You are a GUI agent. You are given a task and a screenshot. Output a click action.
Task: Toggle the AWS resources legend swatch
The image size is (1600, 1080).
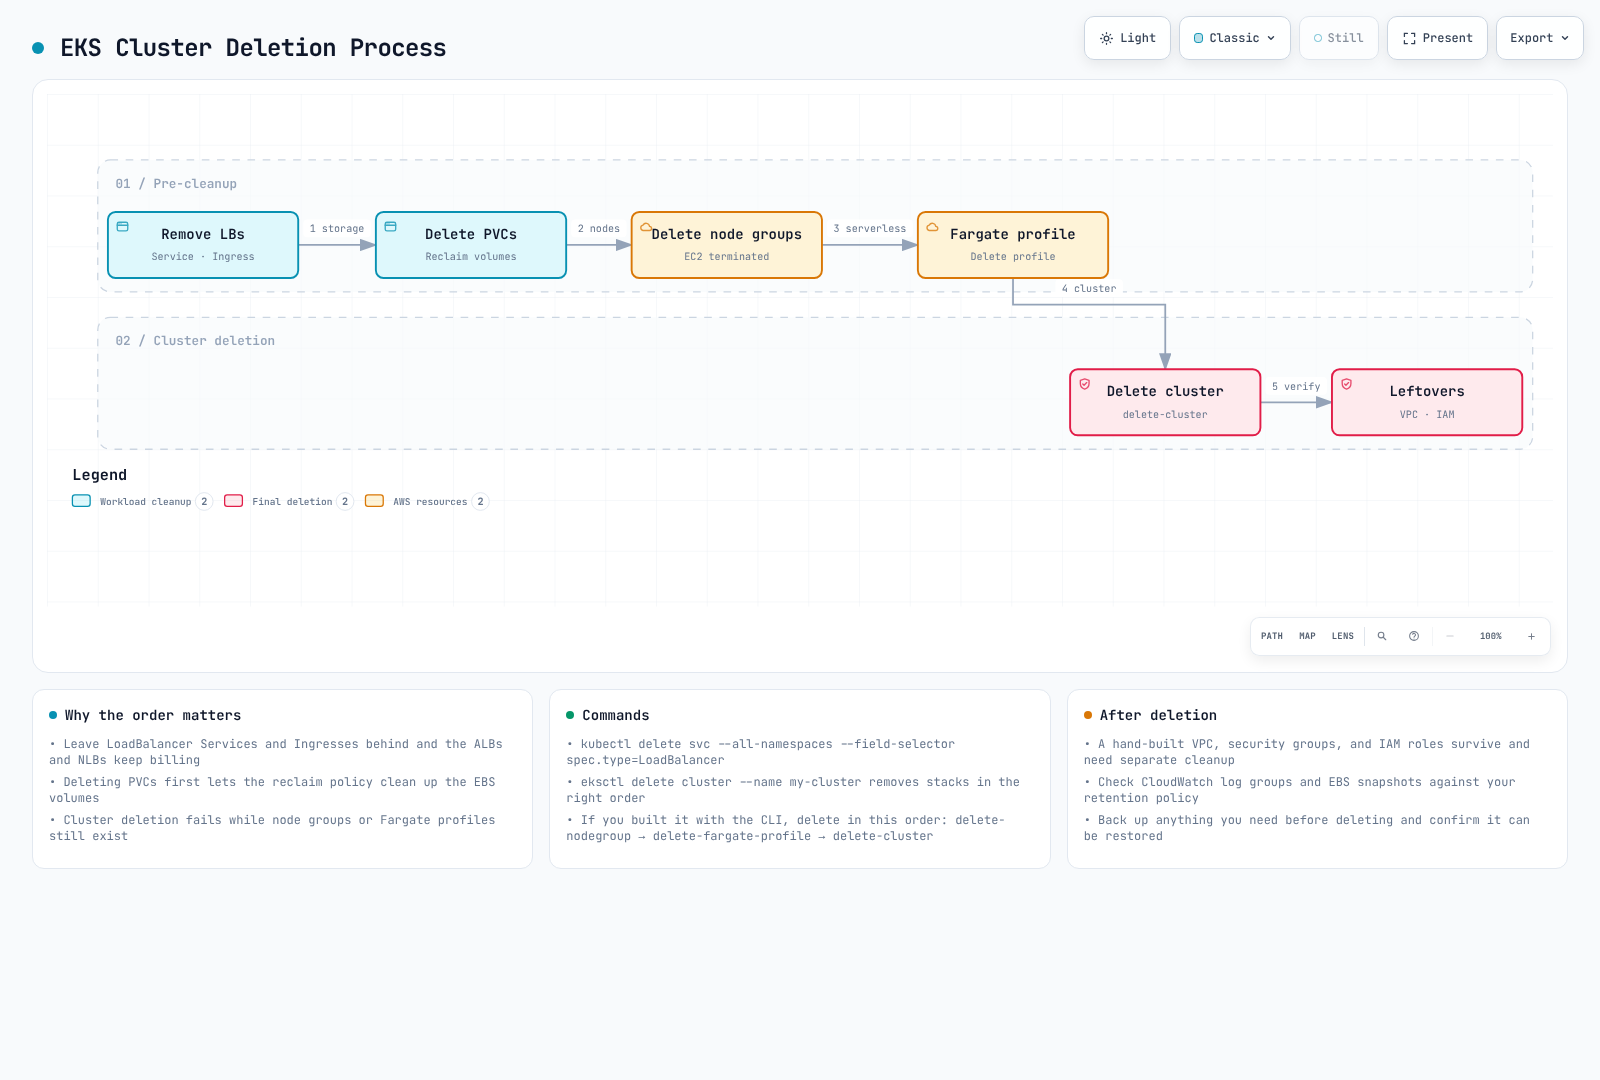[x=375, y=501]
